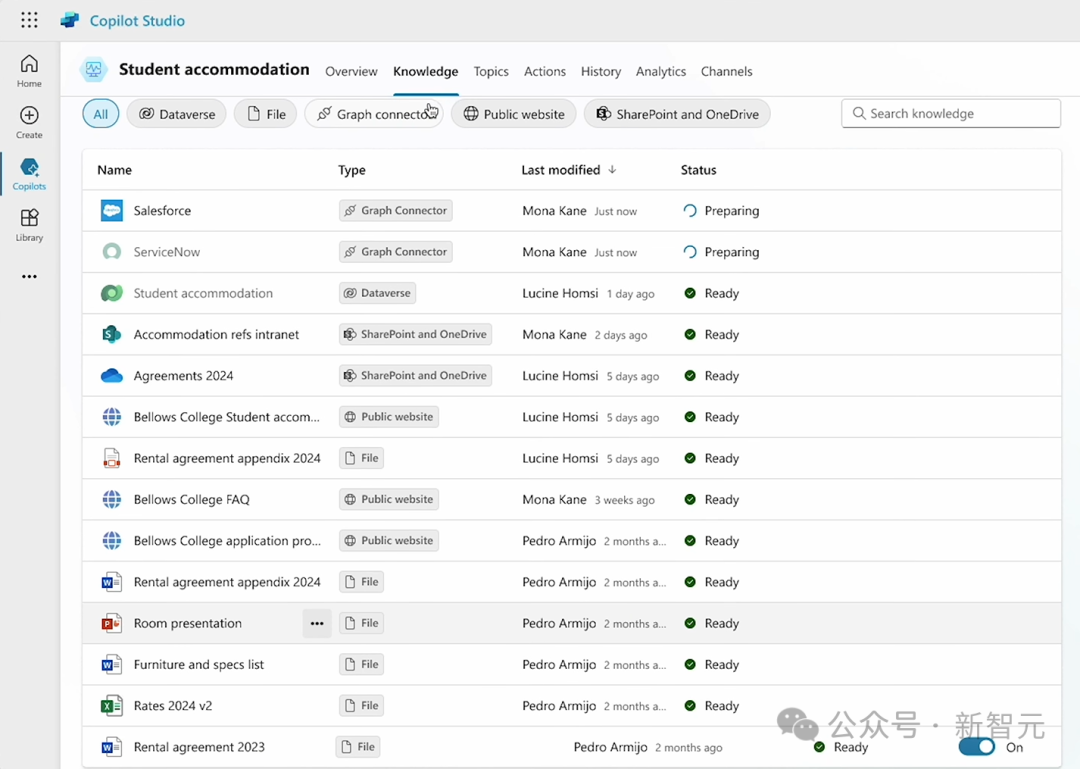
Task: Switch to the Topics tab
Action: 491,71
